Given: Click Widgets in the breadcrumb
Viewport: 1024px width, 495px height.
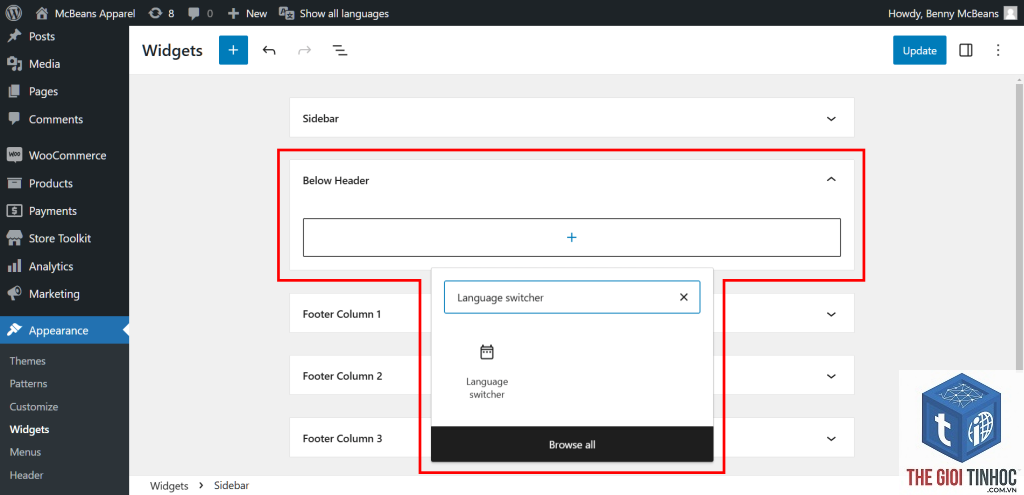Looking at the screenshot, I should 169,486.
